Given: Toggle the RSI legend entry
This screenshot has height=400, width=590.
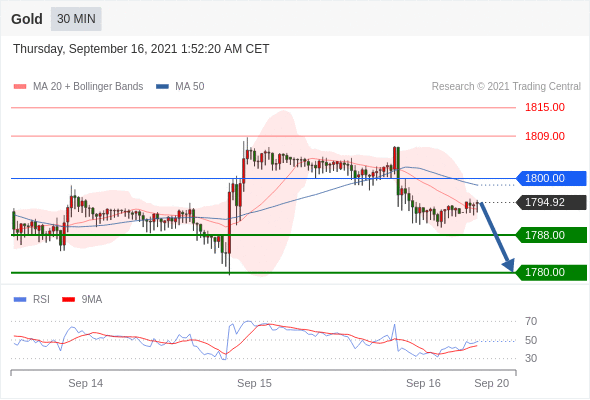Looking at the screenshot, I should click(x=32, y=300).
